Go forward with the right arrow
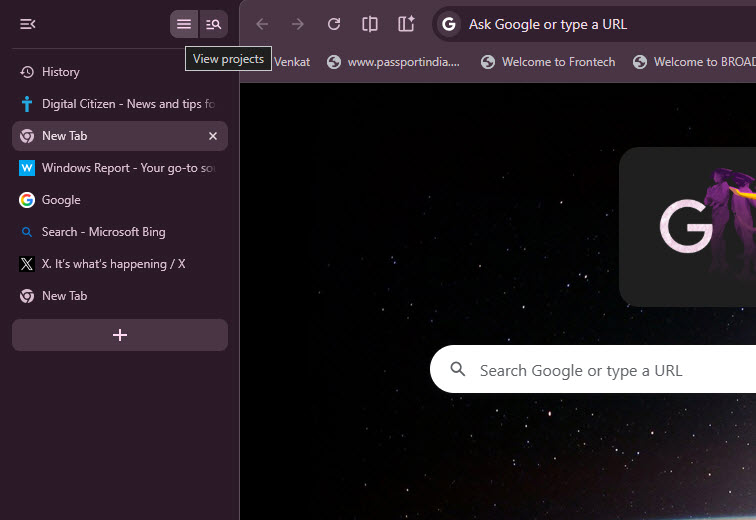The image size is (756, 520). (298, 24)
